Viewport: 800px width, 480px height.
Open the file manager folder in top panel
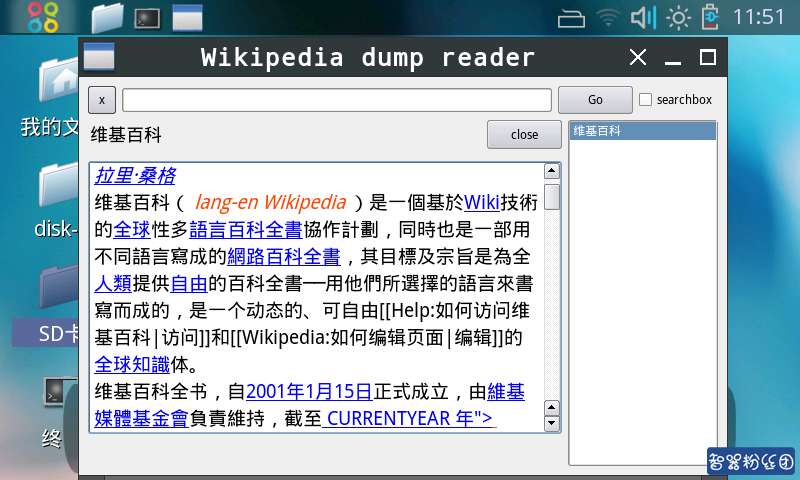coord(107,18)
